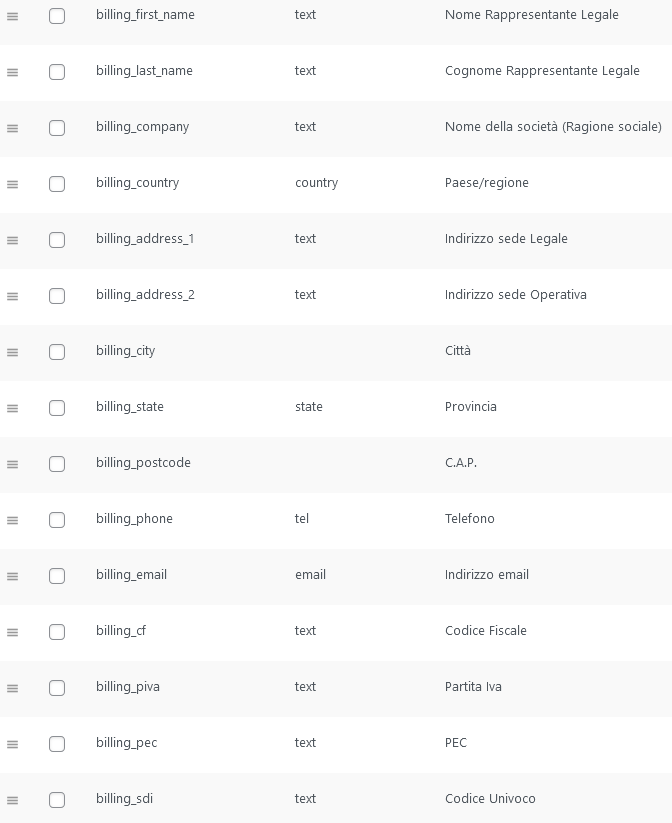Screen dimensions: 672x823
Task: Check the billing_last_name checkbox
Action: point(57,72)
